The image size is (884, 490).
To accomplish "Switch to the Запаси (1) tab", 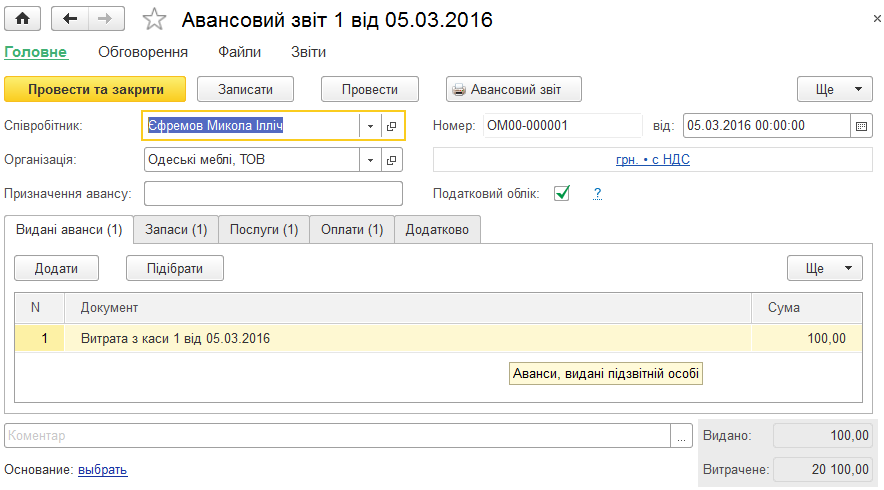I will pyautogui.click(x=176, y=229).
